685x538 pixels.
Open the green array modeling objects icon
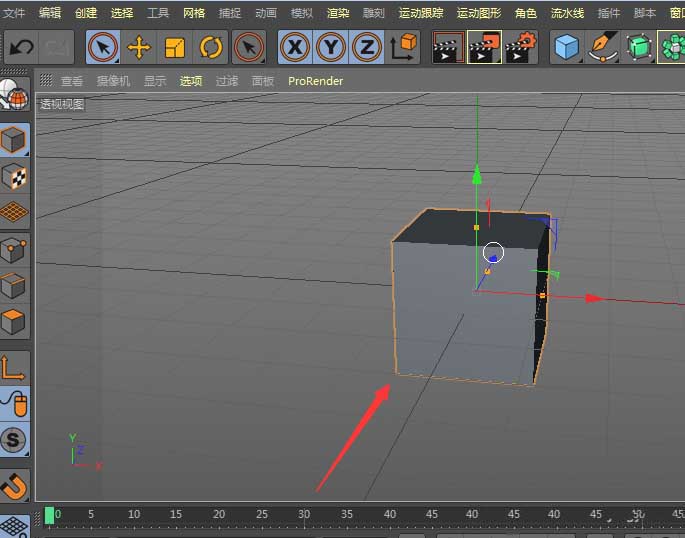click(672, 47)
